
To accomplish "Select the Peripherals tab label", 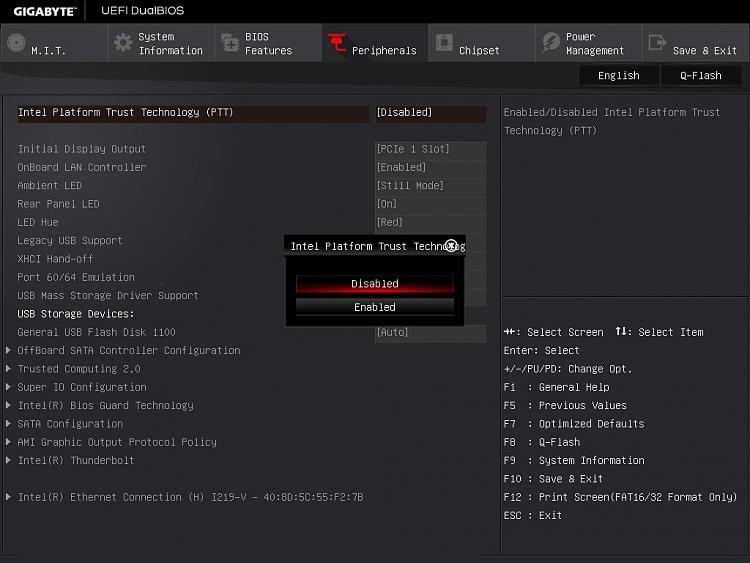I will pos(384,51).
